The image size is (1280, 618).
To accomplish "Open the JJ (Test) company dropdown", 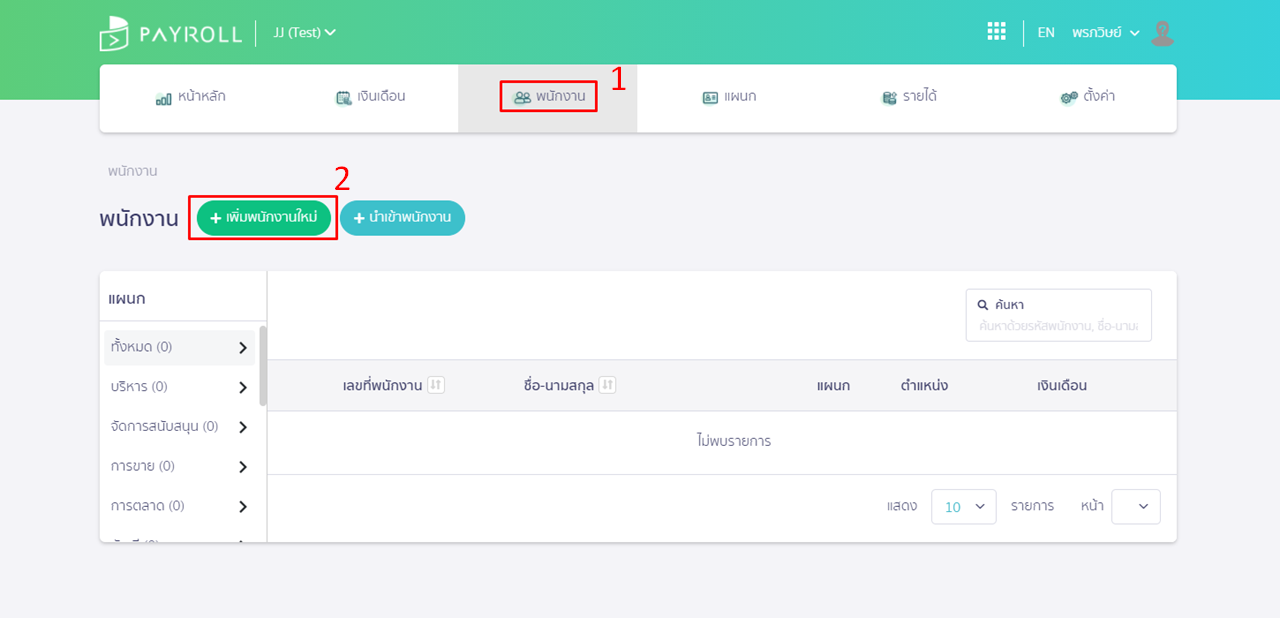I will pos(304,32).
